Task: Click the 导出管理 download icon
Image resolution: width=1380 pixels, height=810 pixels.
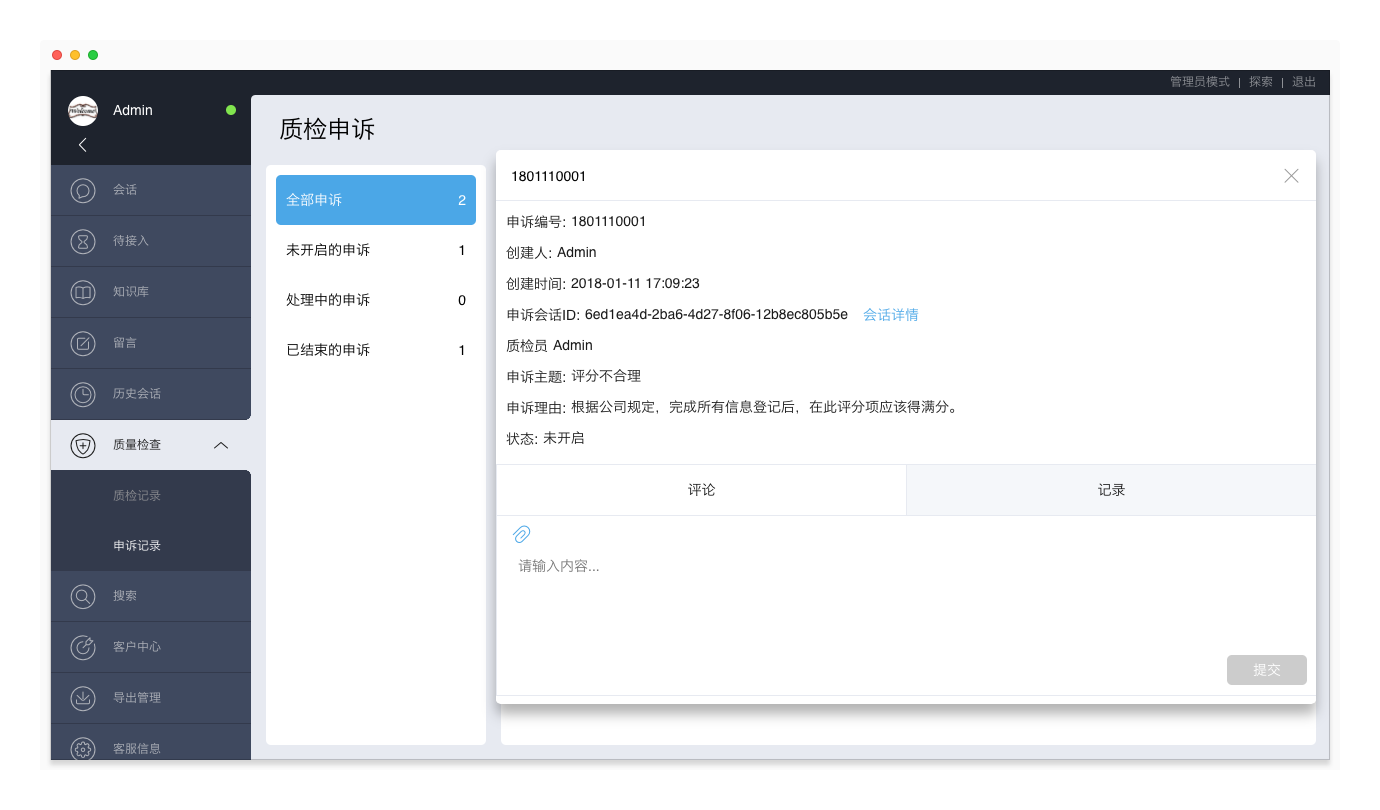Action: pos(83,698)
